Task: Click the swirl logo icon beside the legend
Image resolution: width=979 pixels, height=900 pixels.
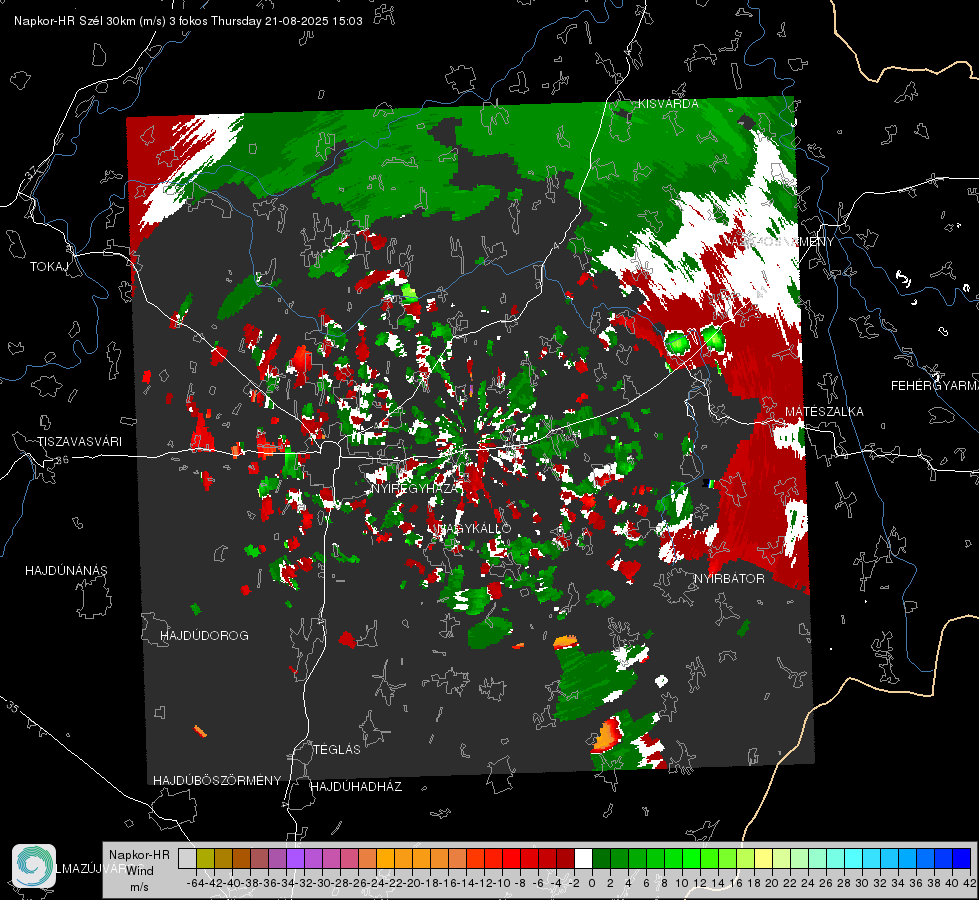Action: (x=34, y=866)
